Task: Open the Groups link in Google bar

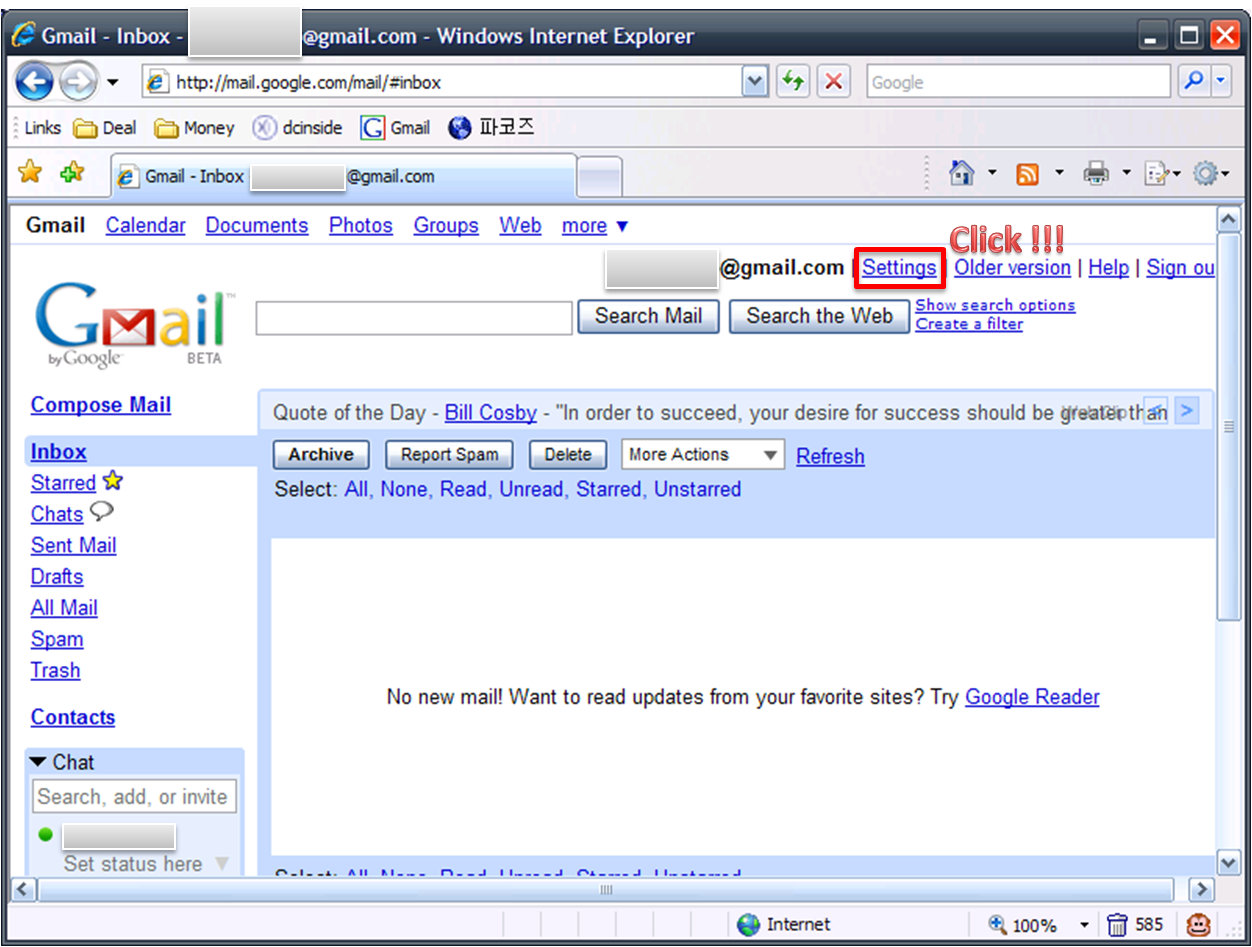Action: tap(446, 226)
